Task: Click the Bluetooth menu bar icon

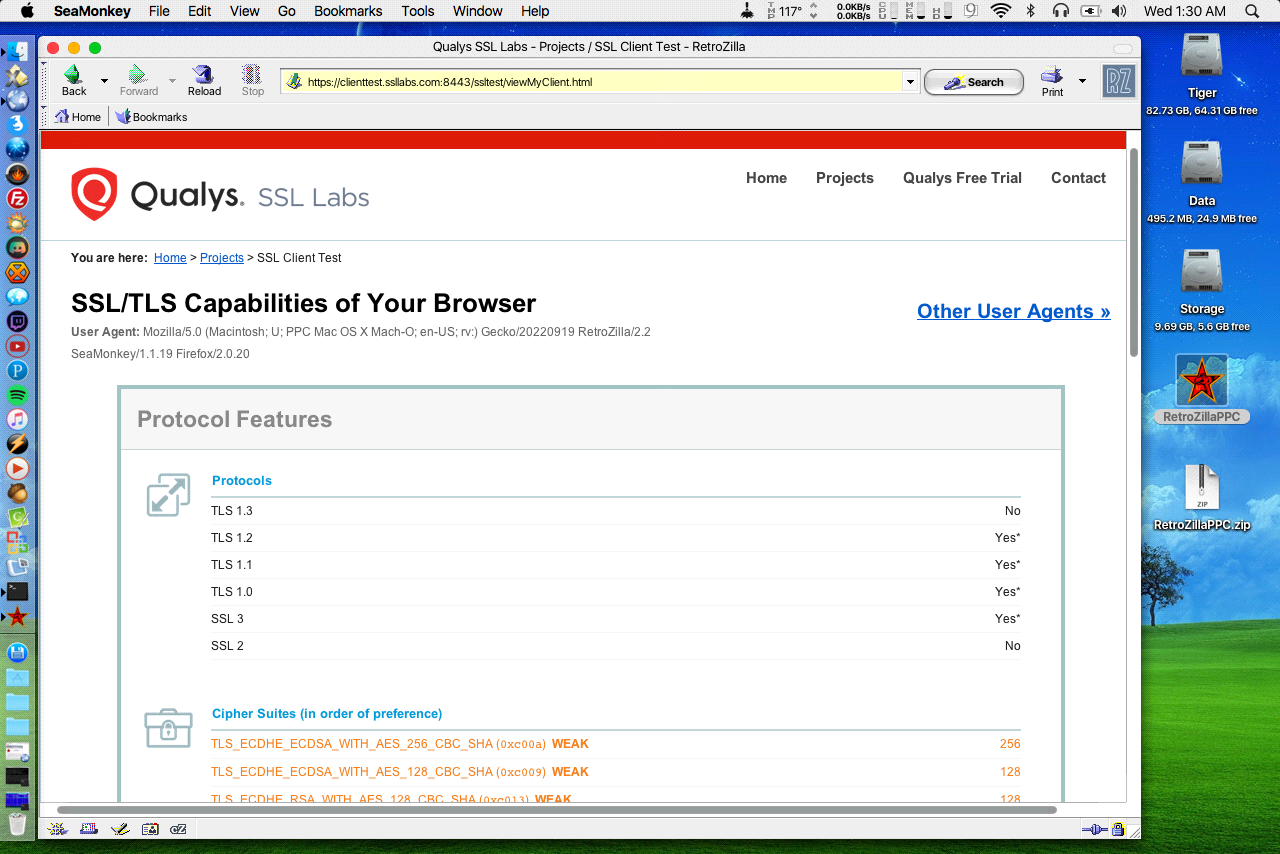Action: 1031,11
